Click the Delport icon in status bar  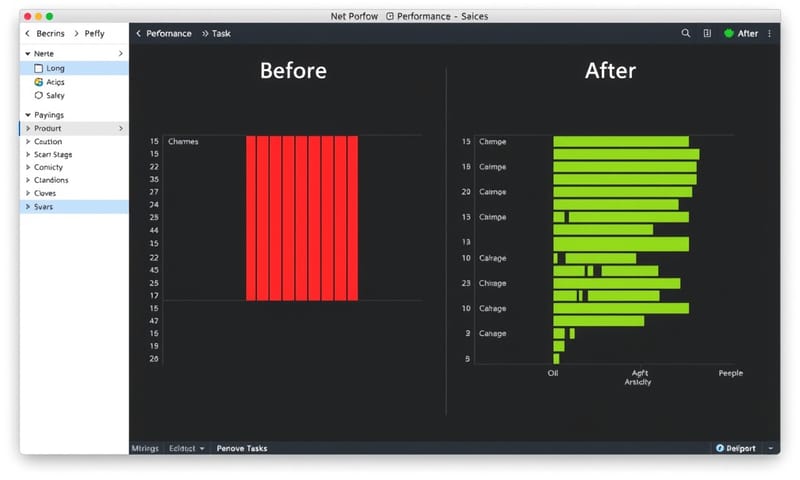point(720,448)
